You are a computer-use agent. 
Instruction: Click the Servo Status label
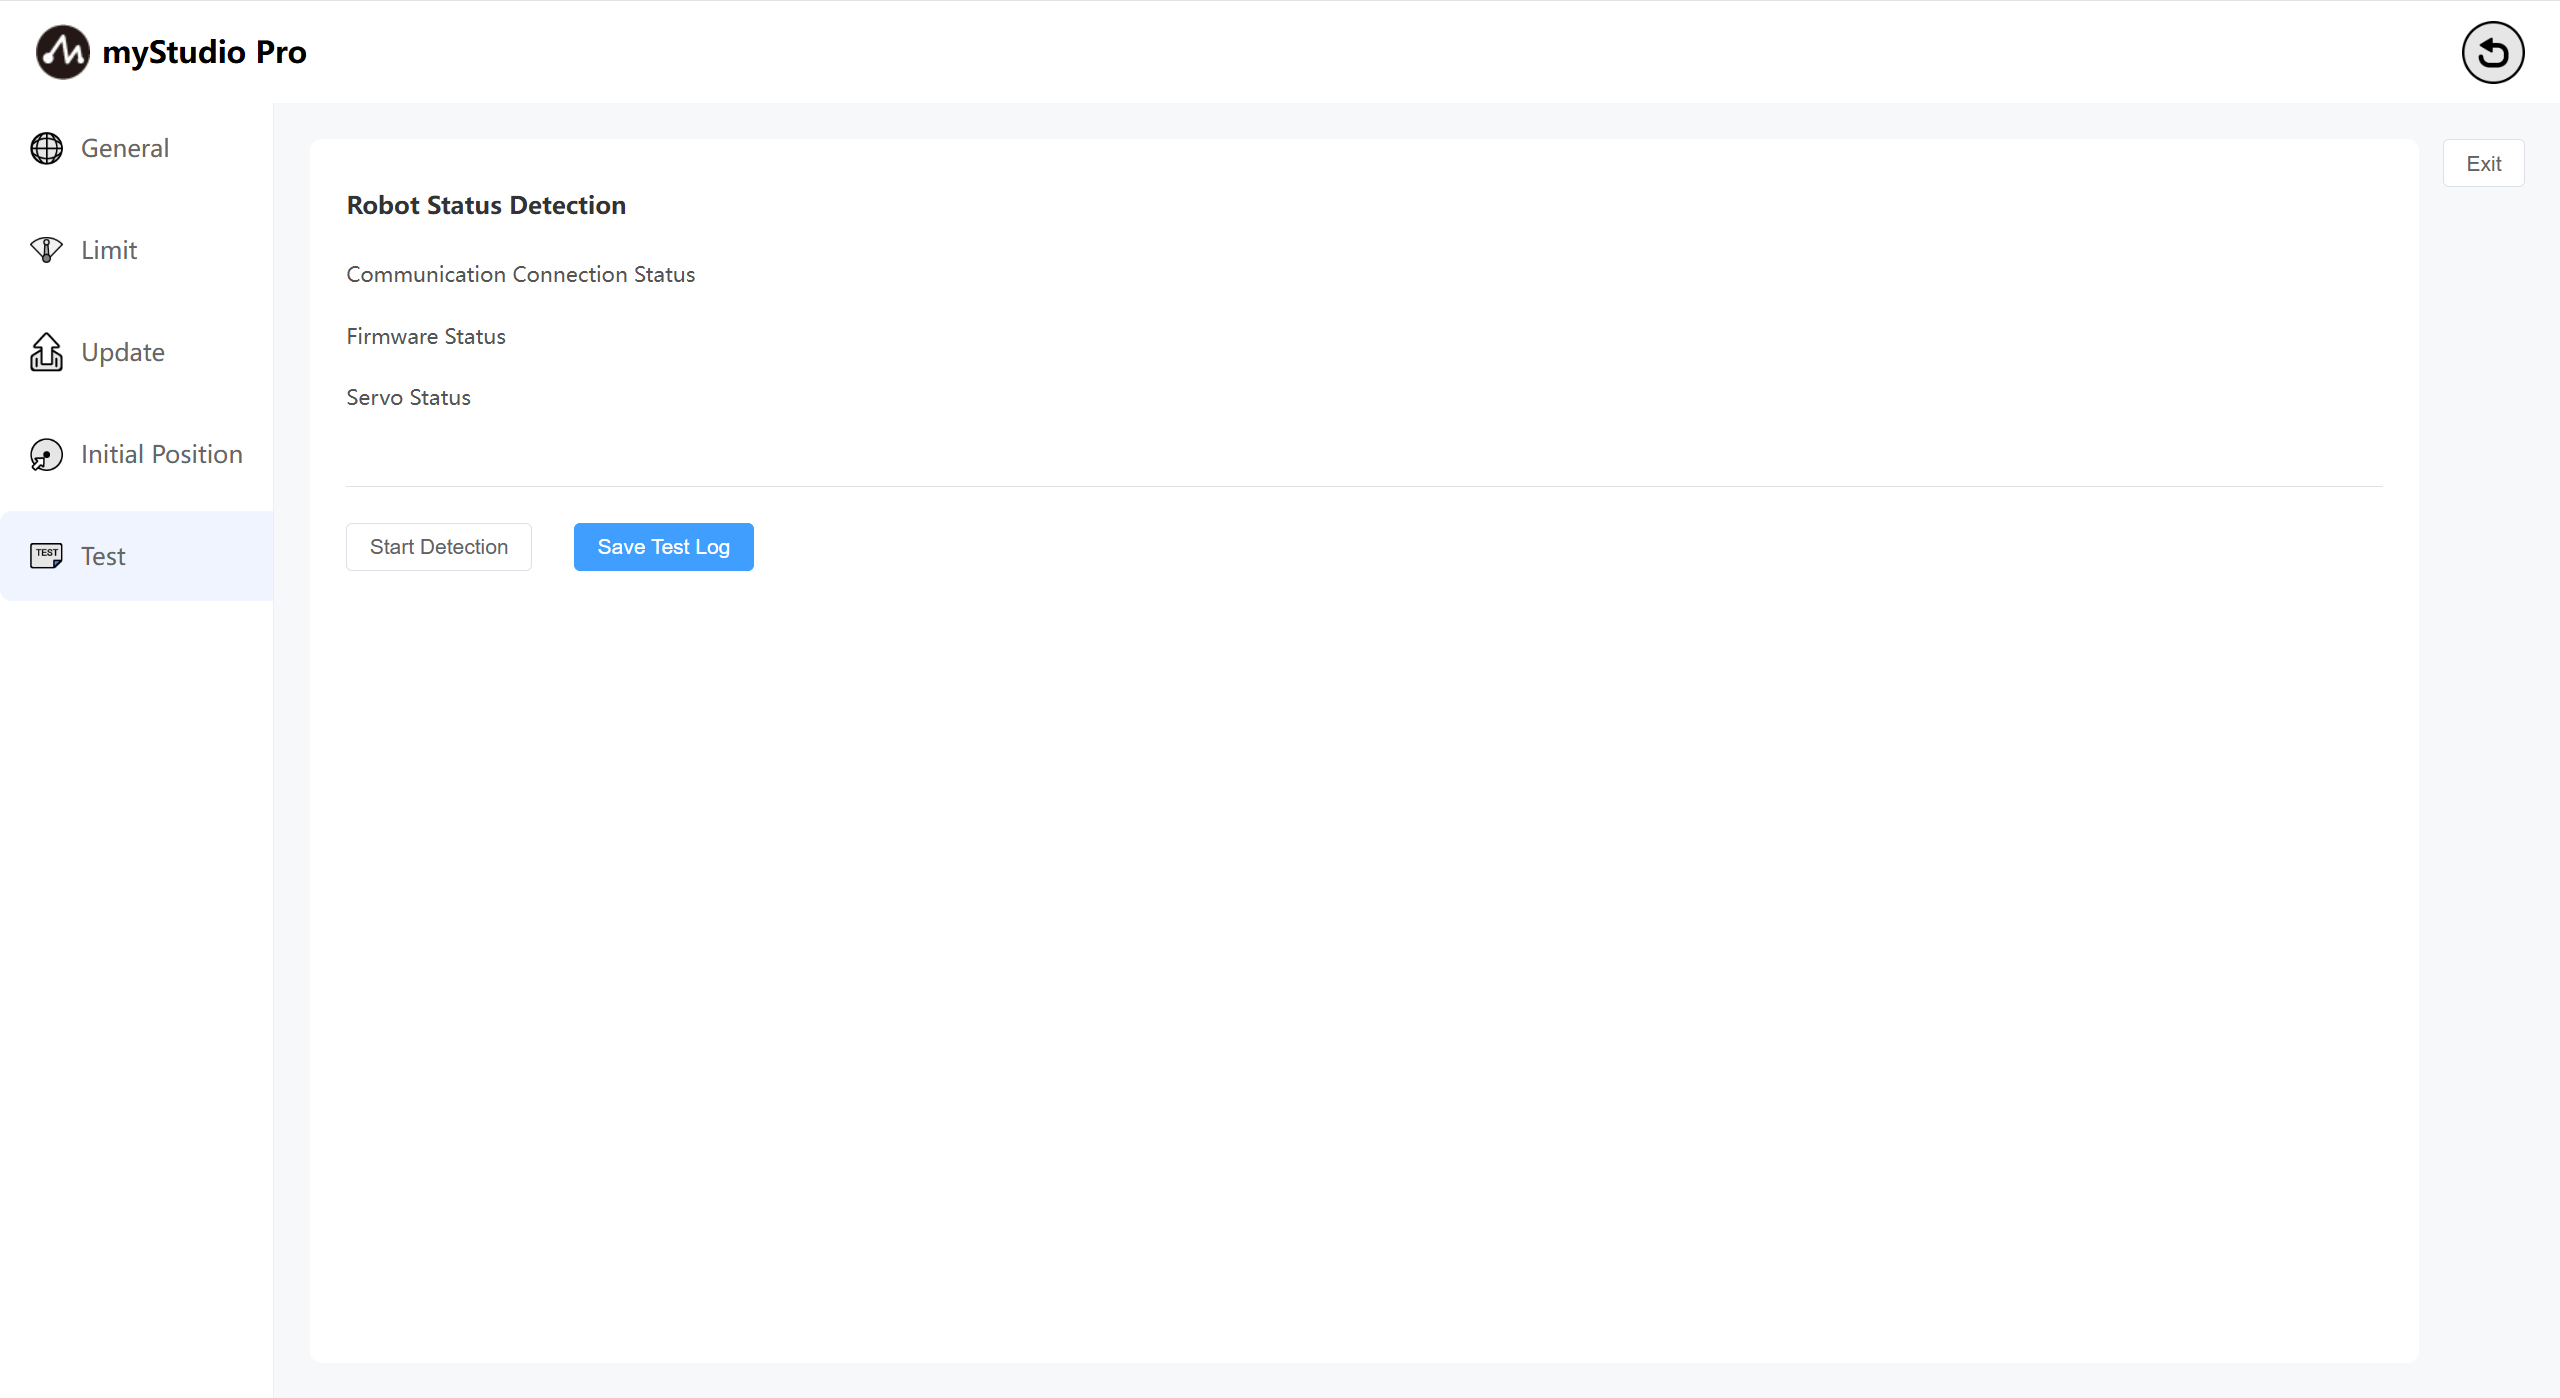(408, 397)
